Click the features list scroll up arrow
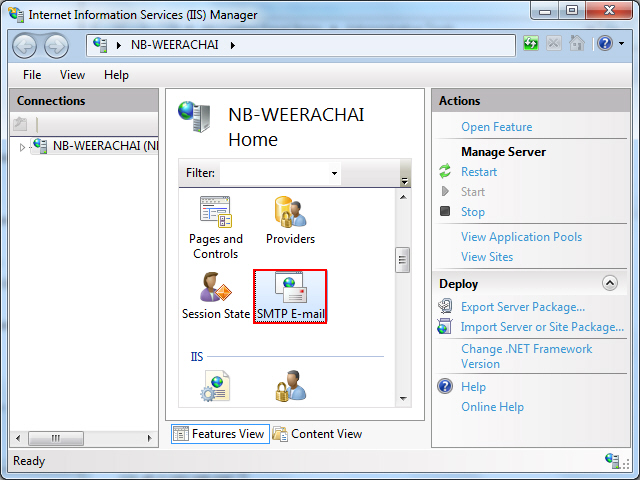The width and height of the screenshot is (640, 480). (403, 197)
